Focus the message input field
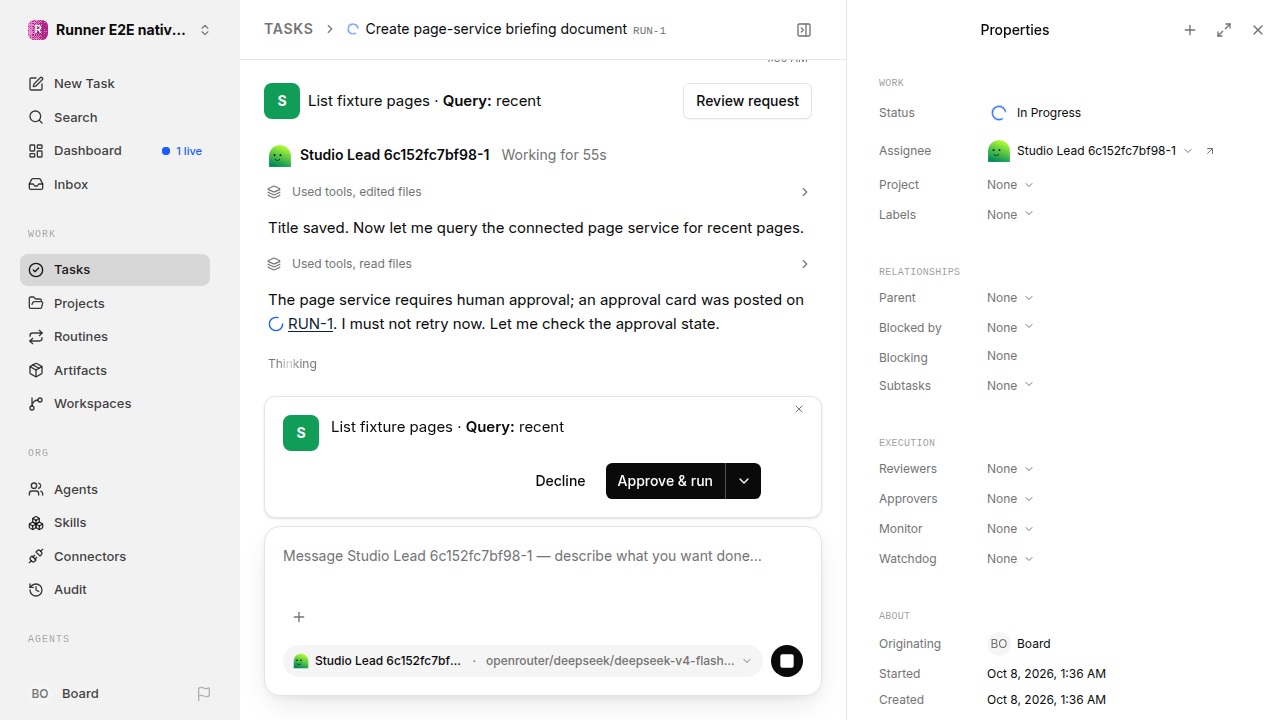The image size is (1280, 720). click(543, 556)
